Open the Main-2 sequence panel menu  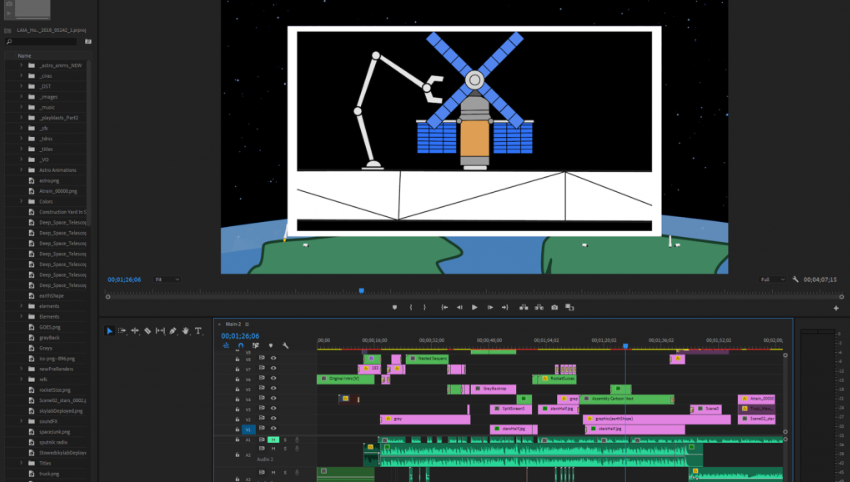(x=247, y=324)
